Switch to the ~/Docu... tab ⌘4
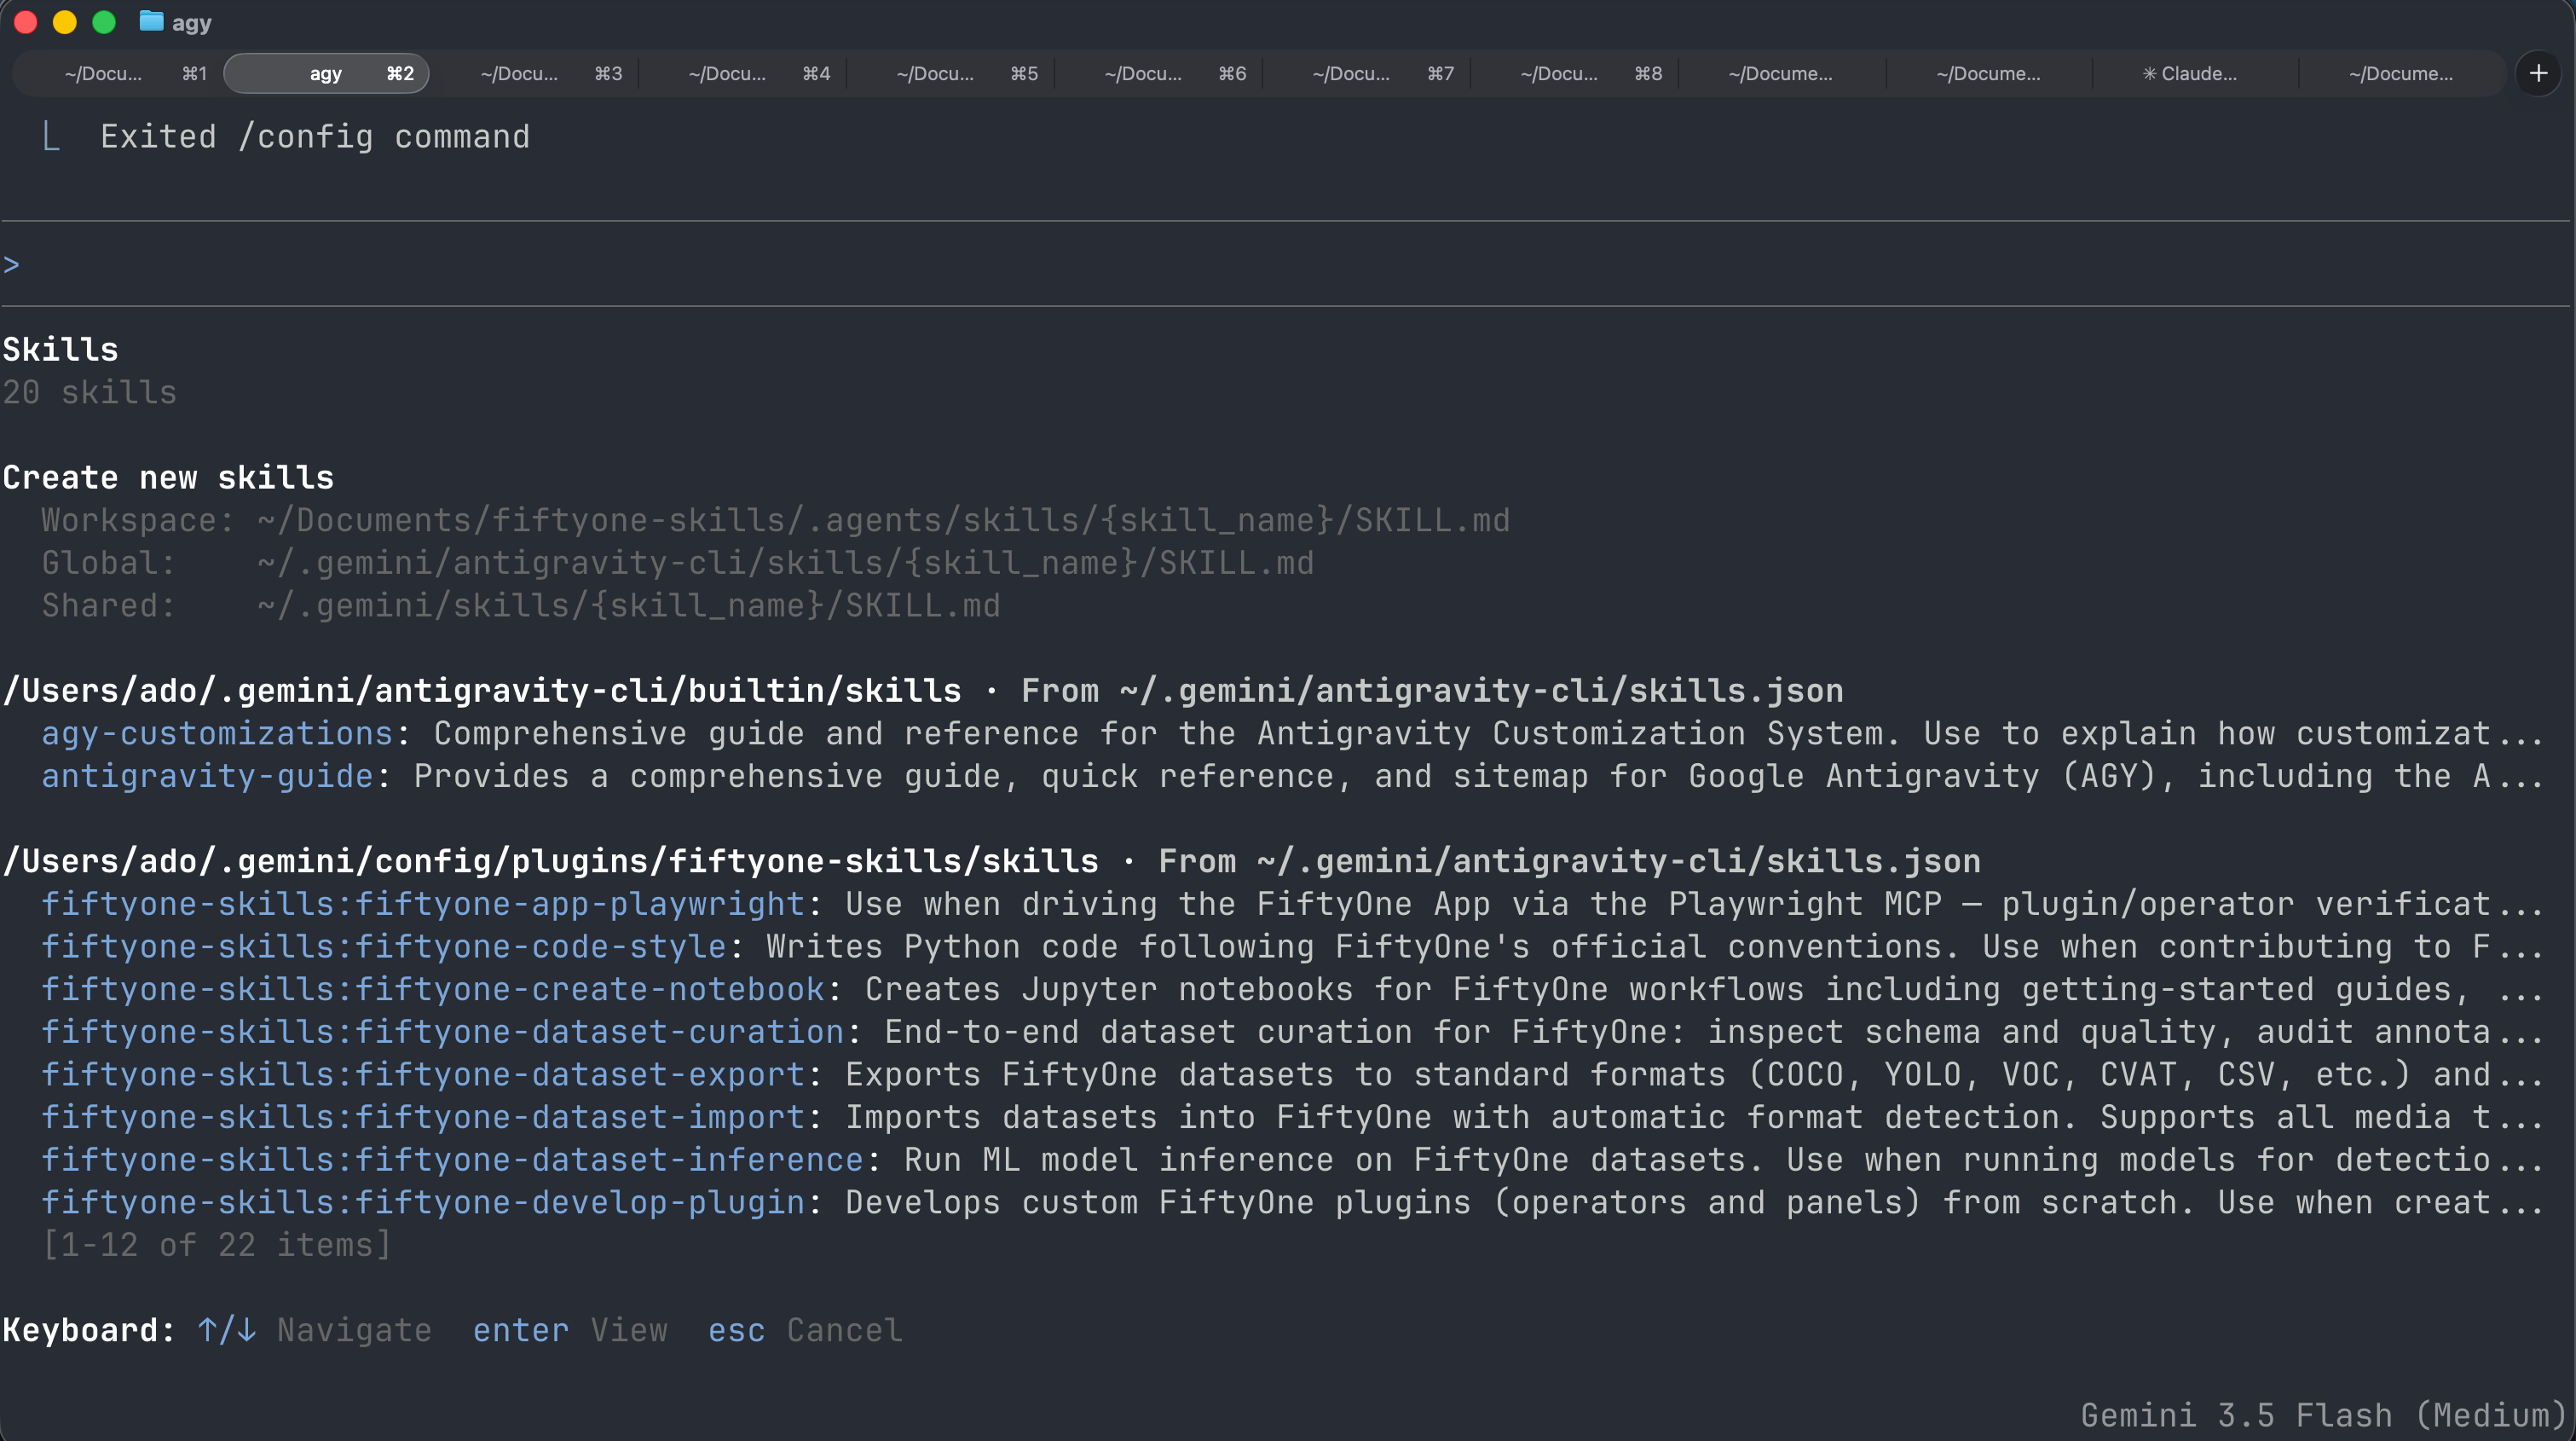 (x=743, y=73)
